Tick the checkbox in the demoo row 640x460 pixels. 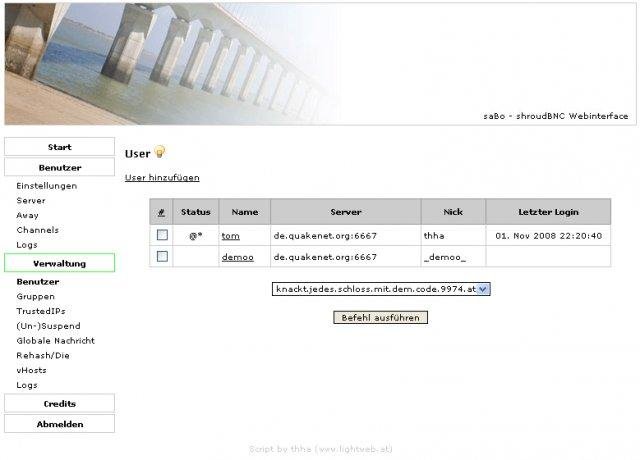pos(162,256)
